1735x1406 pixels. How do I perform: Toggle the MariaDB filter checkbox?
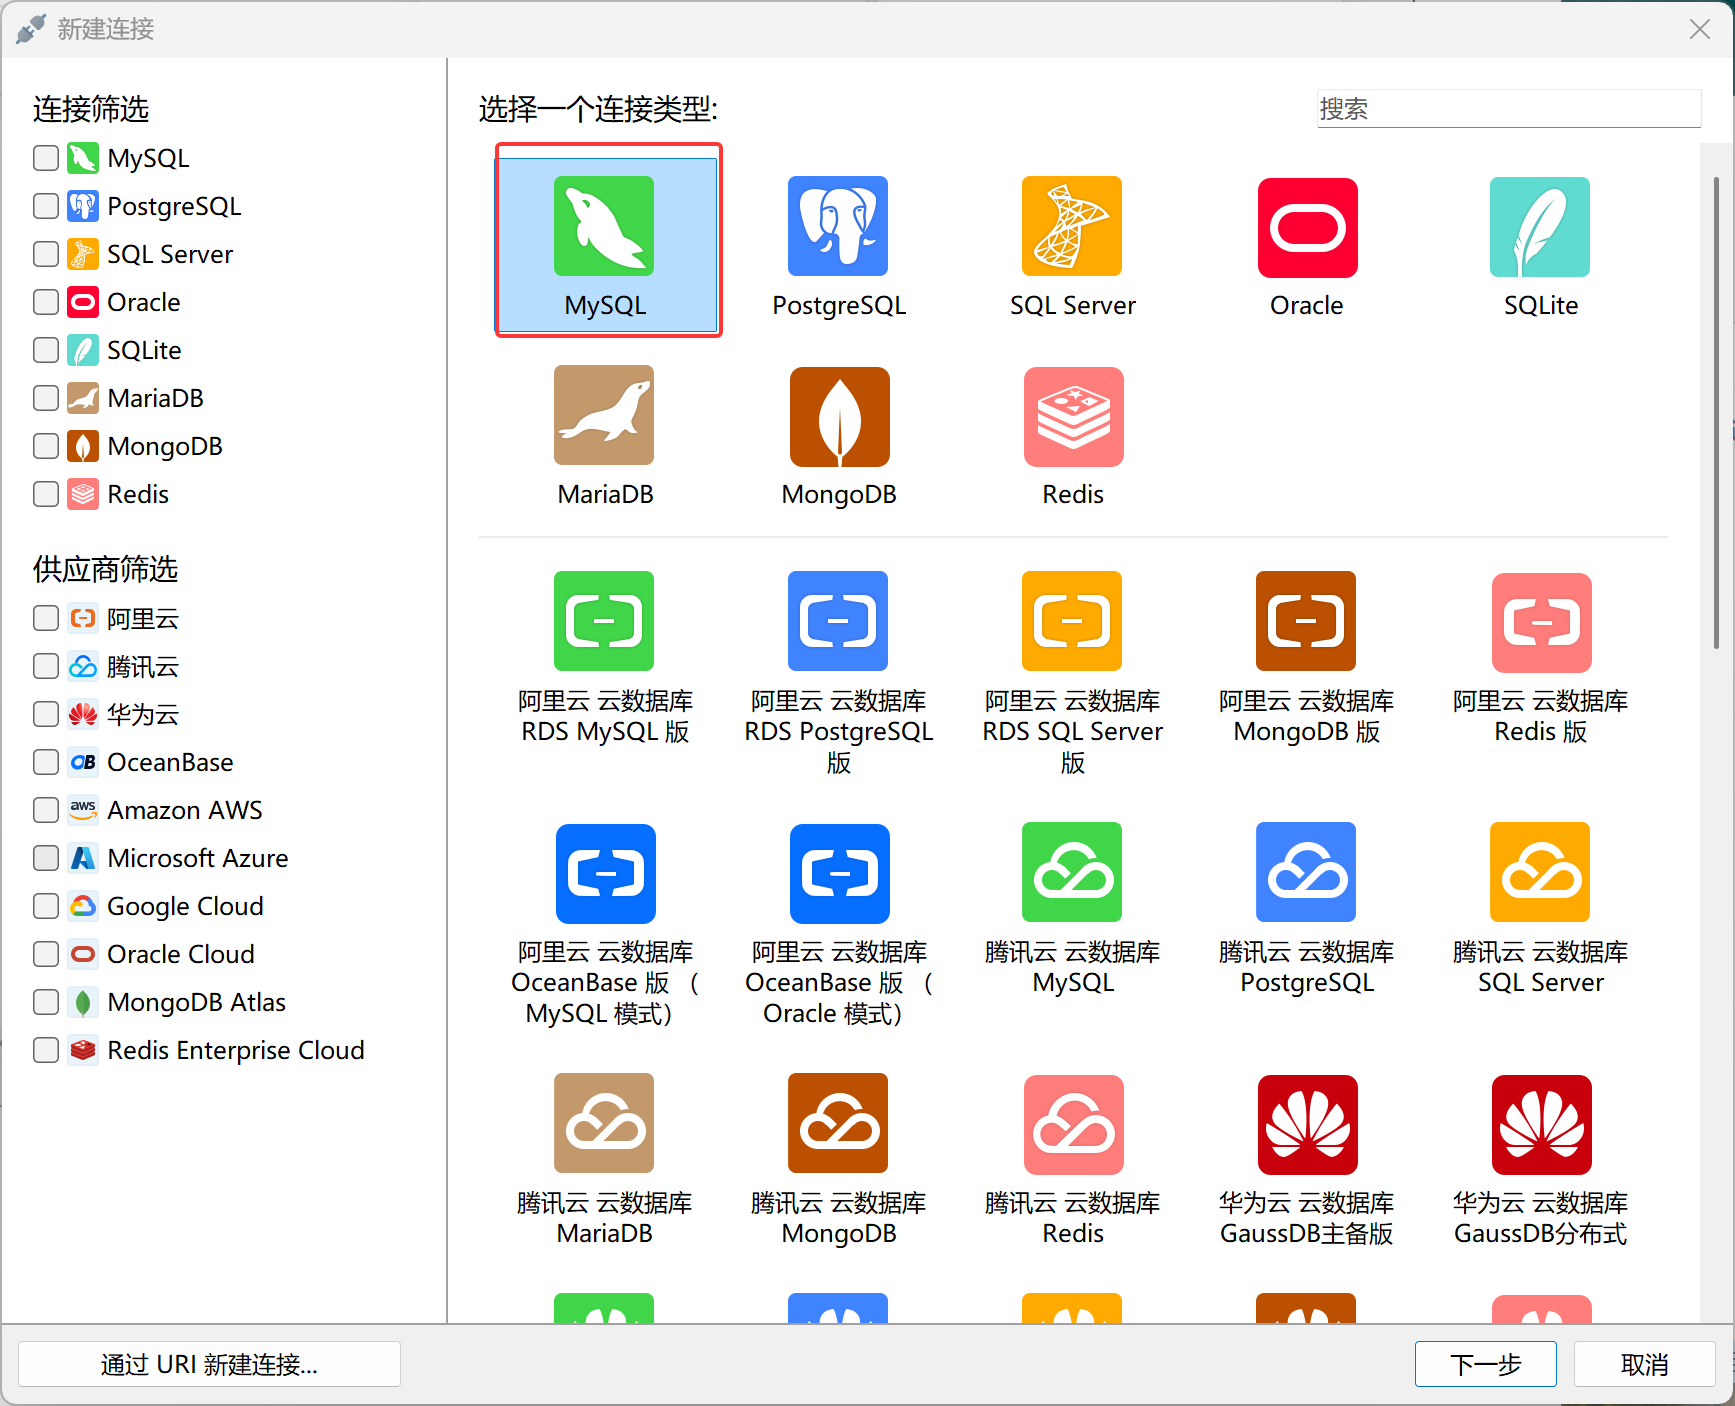pos(46,398)
